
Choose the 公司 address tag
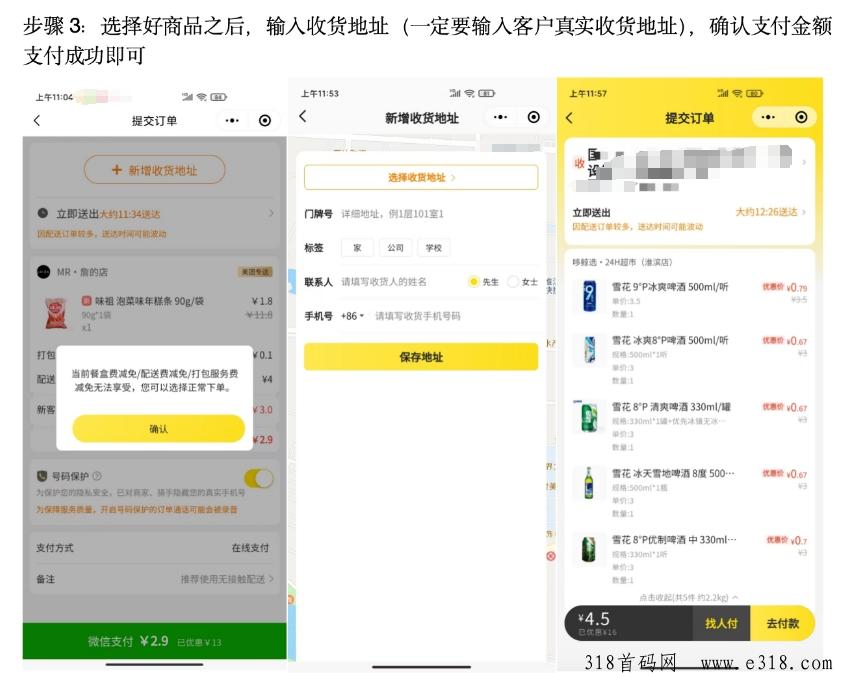pos(396,248)
